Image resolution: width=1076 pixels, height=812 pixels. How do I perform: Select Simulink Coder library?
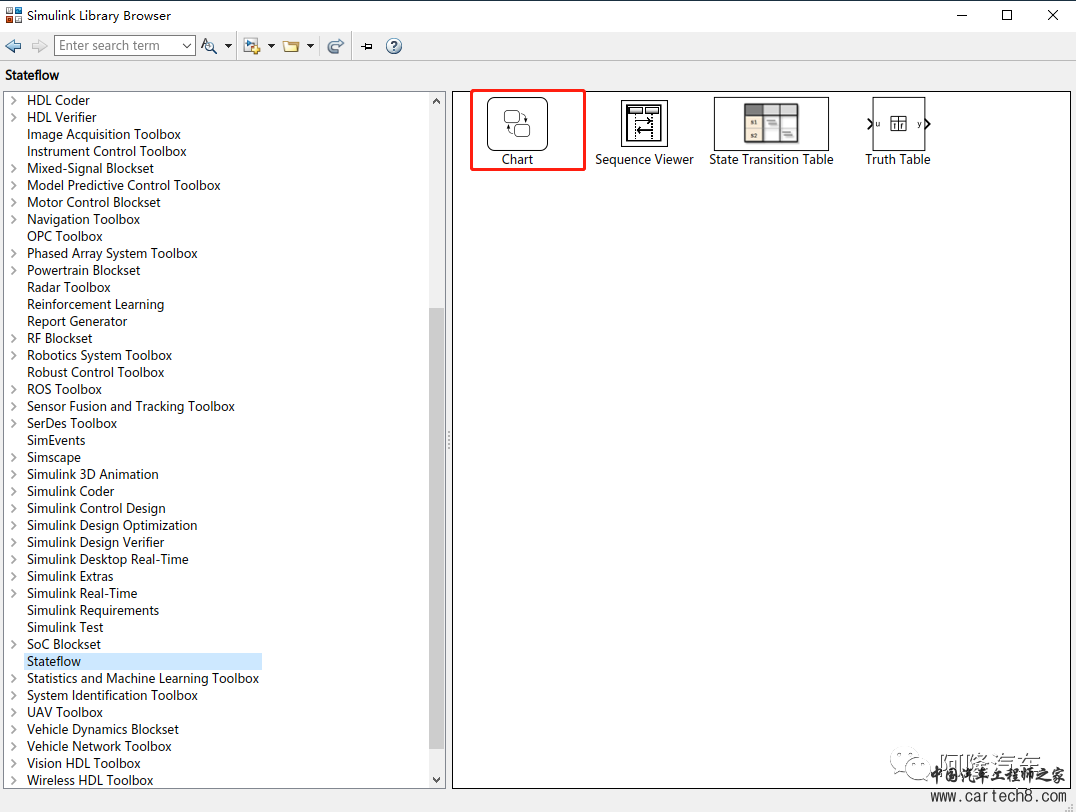70,491
